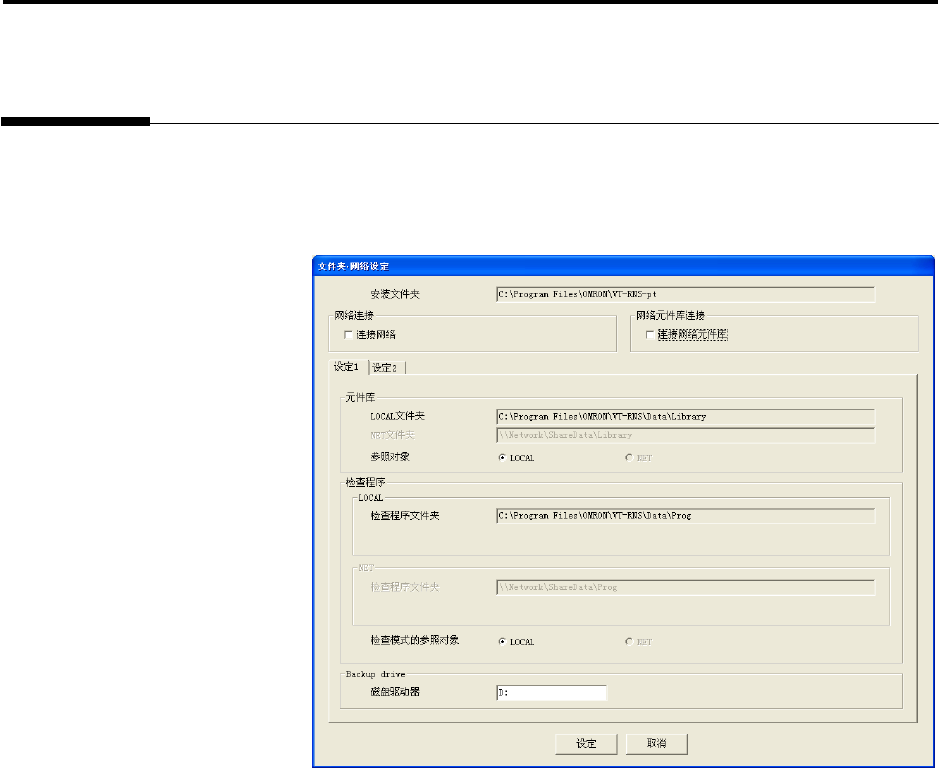Cancel the dialog with 取消
Screen dimensions: 939x768
point(656,744)
